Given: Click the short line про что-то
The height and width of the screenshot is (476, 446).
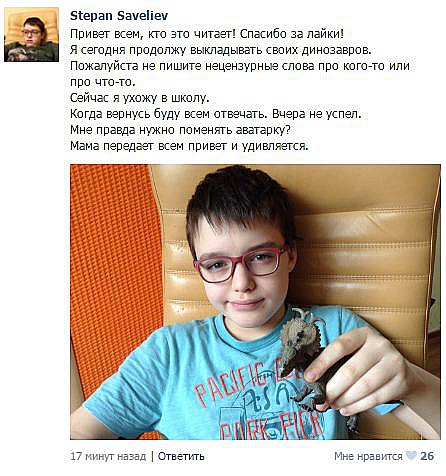Looking at the screenshot, I should click(103, 82).
